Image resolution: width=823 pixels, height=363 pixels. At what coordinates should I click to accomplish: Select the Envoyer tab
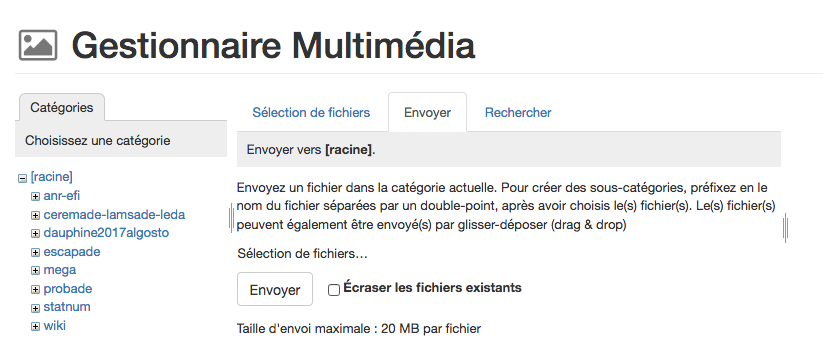tap(427, 113)
